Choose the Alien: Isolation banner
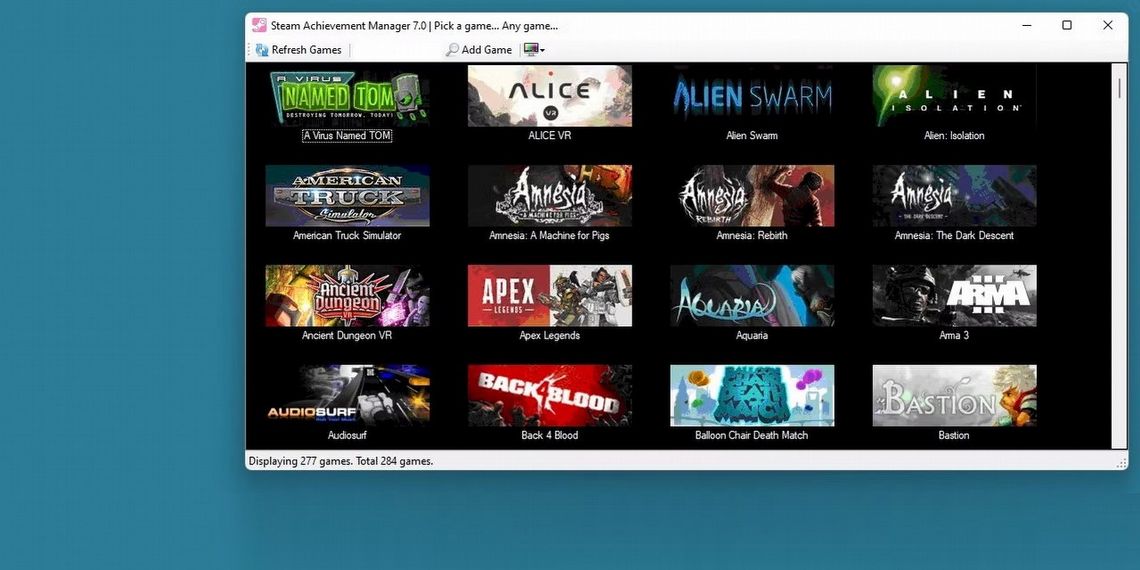Image resolution: width=1140 pixels, height=570 pixels. tap(955, 96)
